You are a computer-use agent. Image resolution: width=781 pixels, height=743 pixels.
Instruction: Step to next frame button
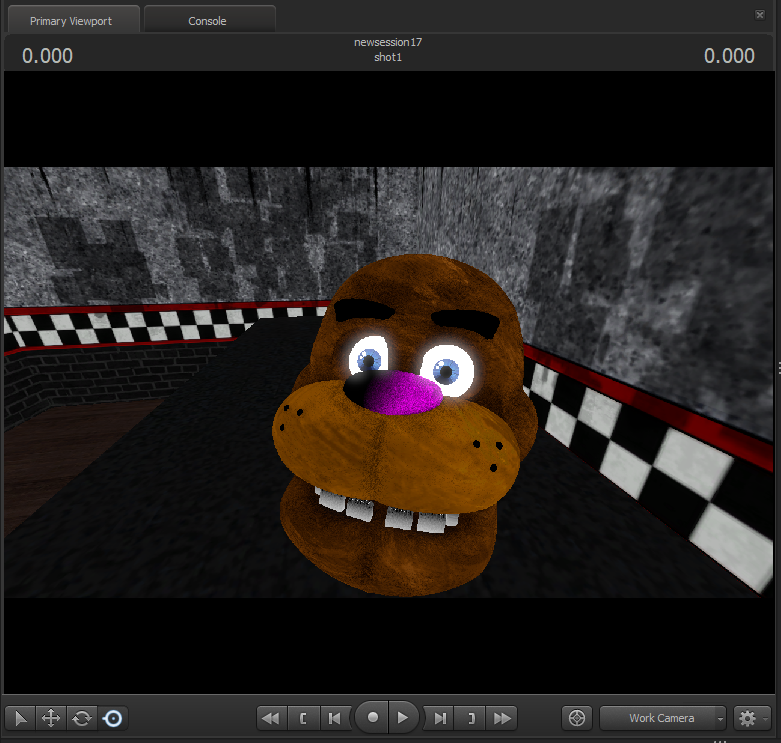pos(439,718)
